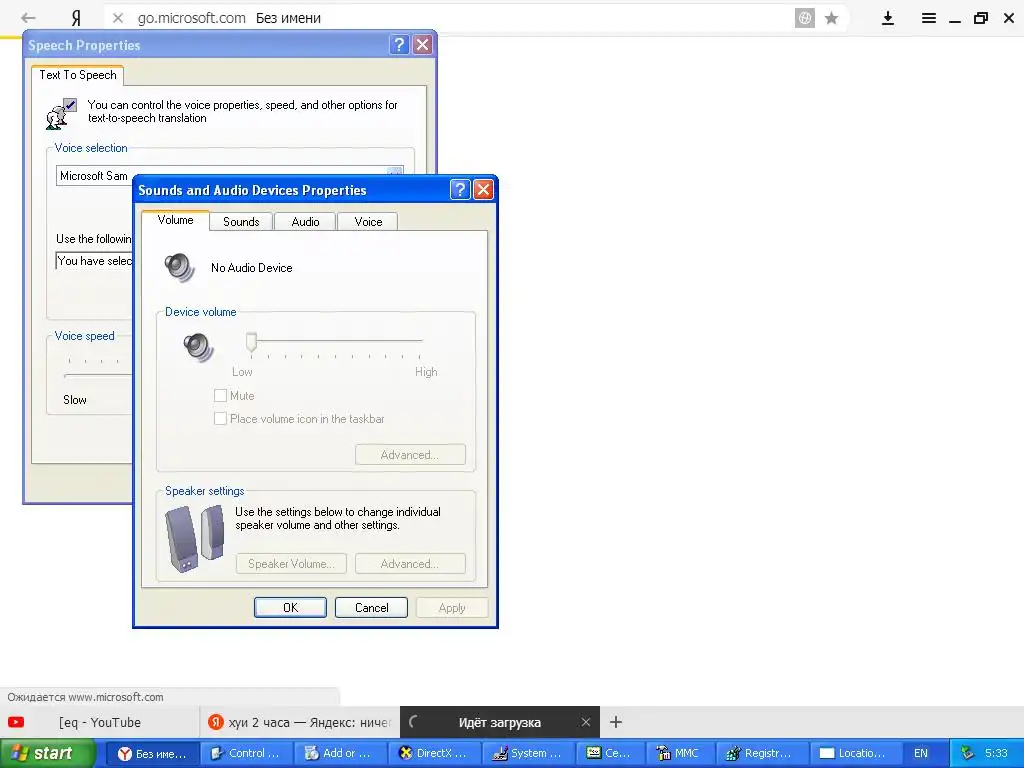1024x768 pixels.
Task: Switch to DirectX taskbar item
Action: coord(434,753)
